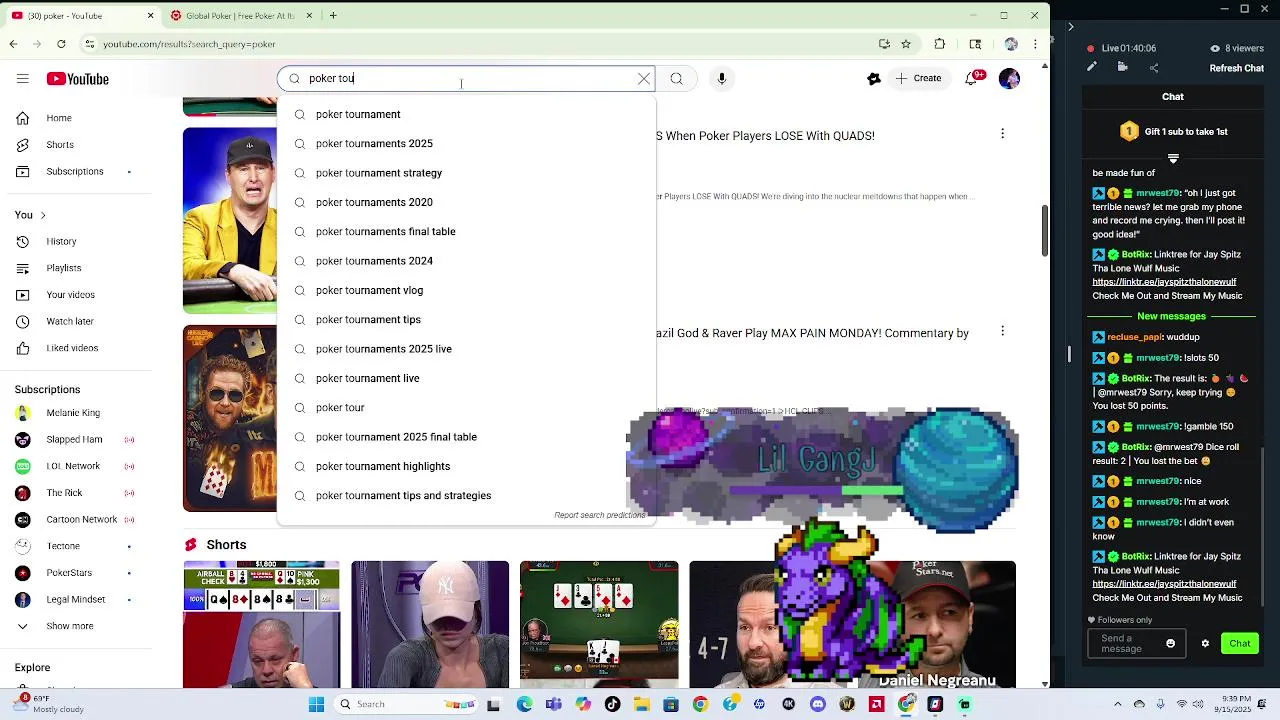Screen dimensions: 1280x720
Task: Open the Shorts thumbnail with Yankees cap
Action: pos(430,624)
